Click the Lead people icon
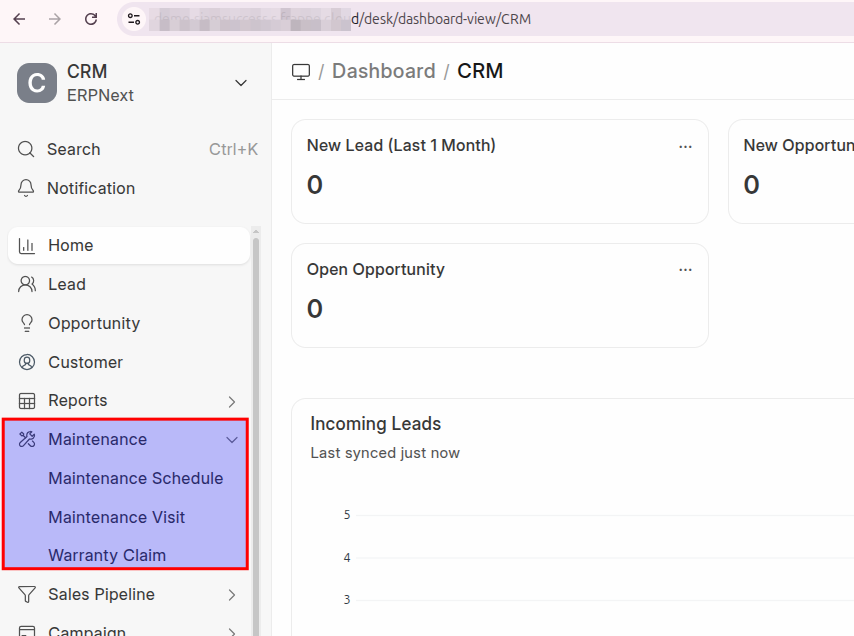 [x=27, y=284]
